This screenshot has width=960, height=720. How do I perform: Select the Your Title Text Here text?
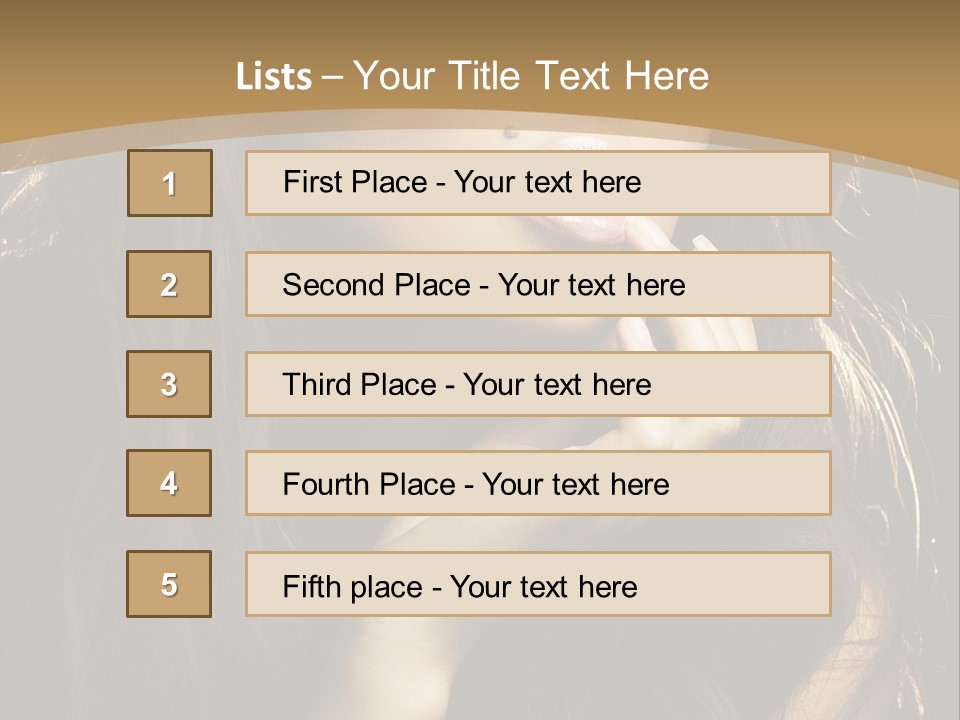pos(531,76)
